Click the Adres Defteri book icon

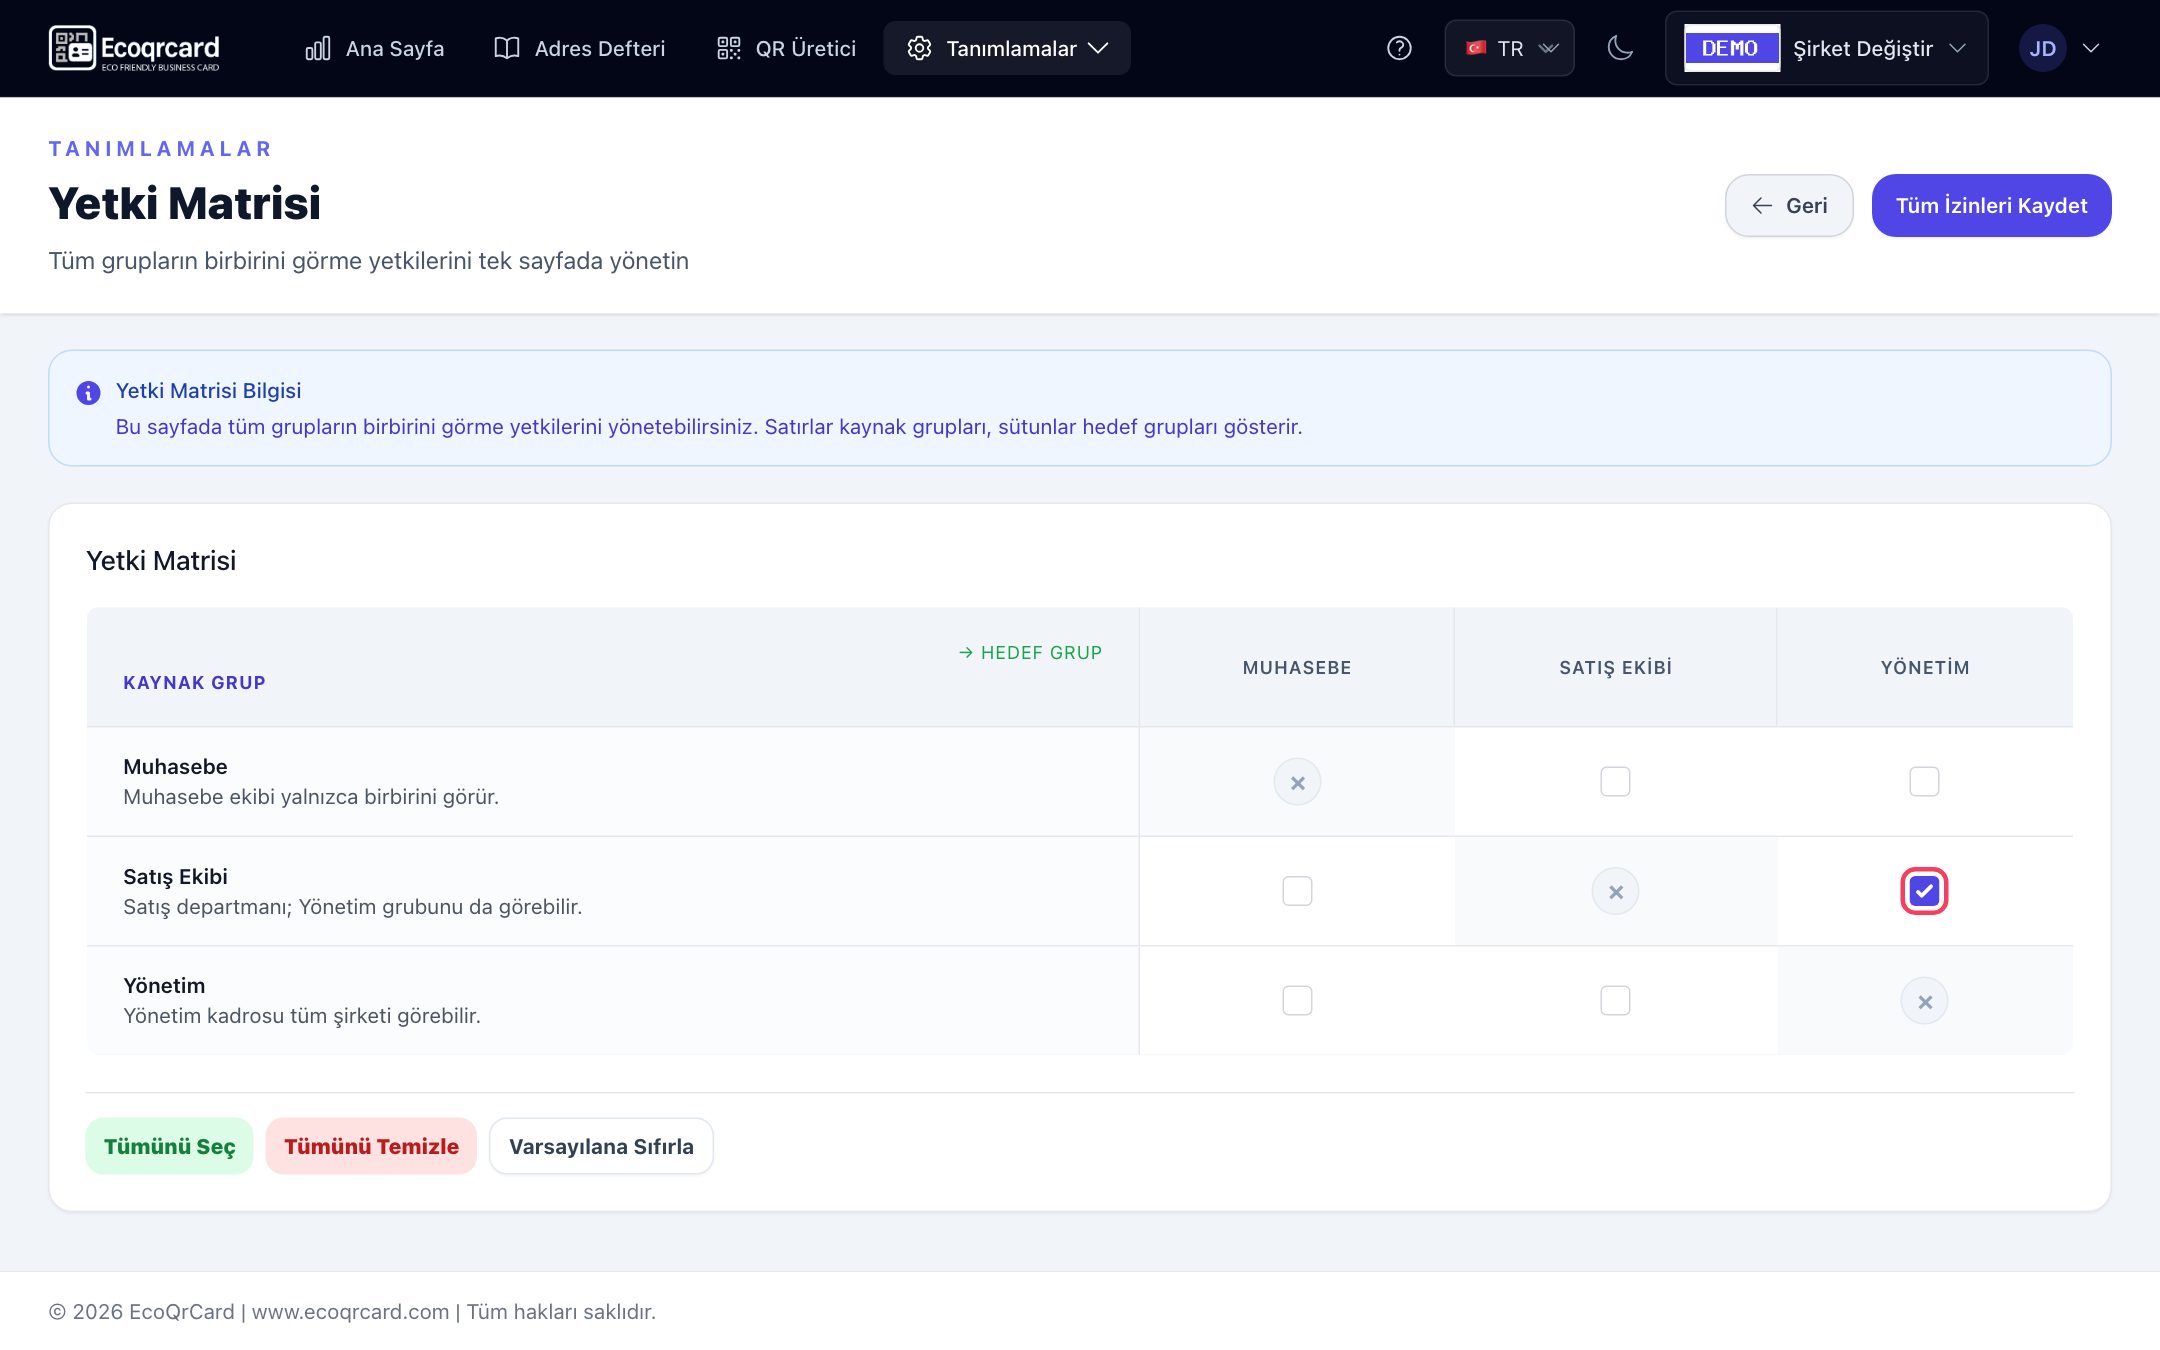507,48
